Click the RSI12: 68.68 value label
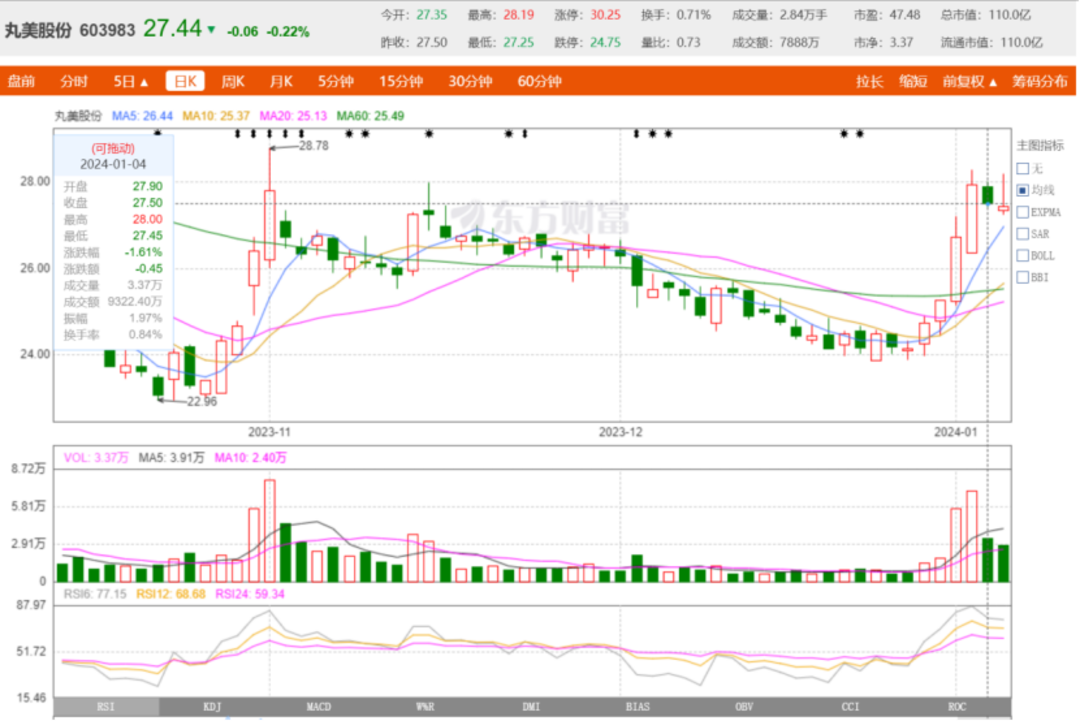 click(171, 594)
